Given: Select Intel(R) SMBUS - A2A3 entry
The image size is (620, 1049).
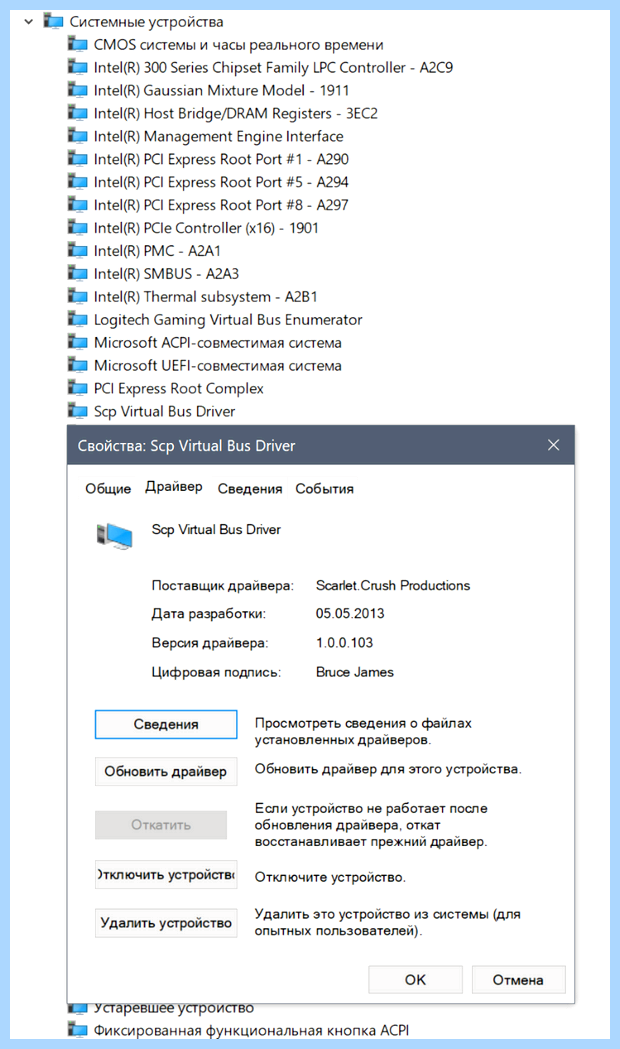Looking at the screenshot, I should pos(166,274).
